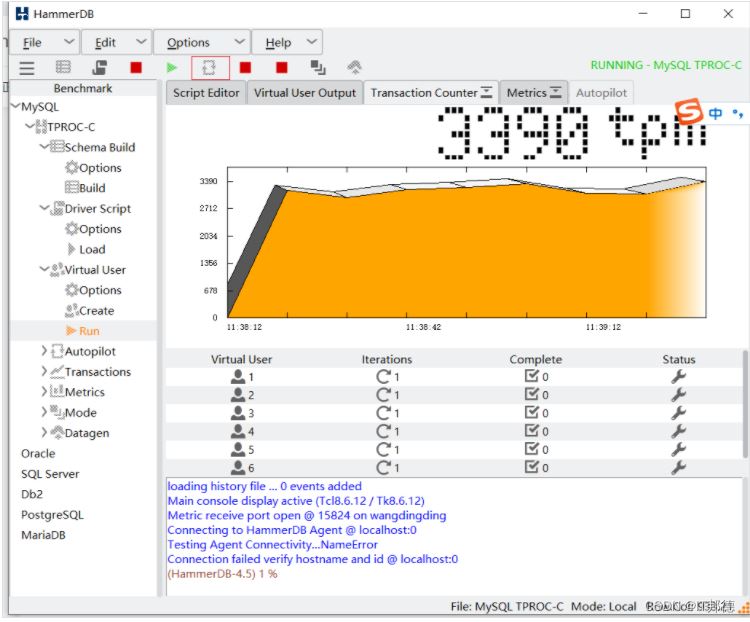Viewport: 750px width, 622px height.
Task: Click the Benchmark Options table icon in toolbar
Action: point(63,67)
